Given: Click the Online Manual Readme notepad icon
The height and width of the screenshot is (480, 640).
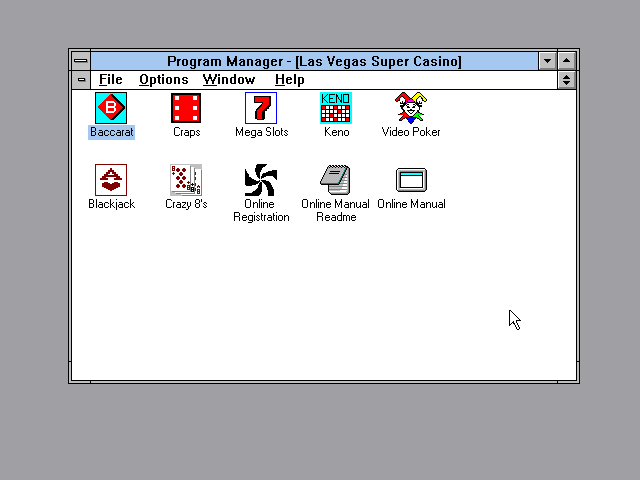Looking at the screenshot, I should click(x=336, y=180).
